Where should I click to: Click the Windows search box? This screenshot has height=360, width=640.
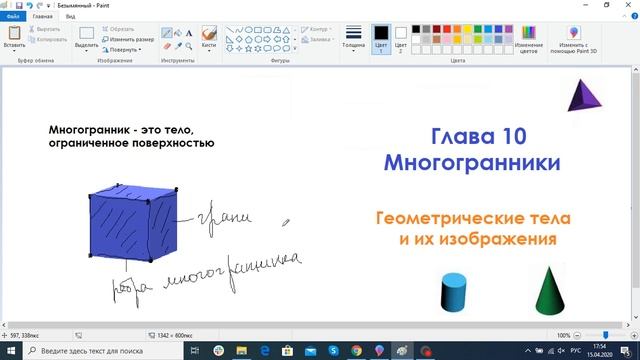103,351
